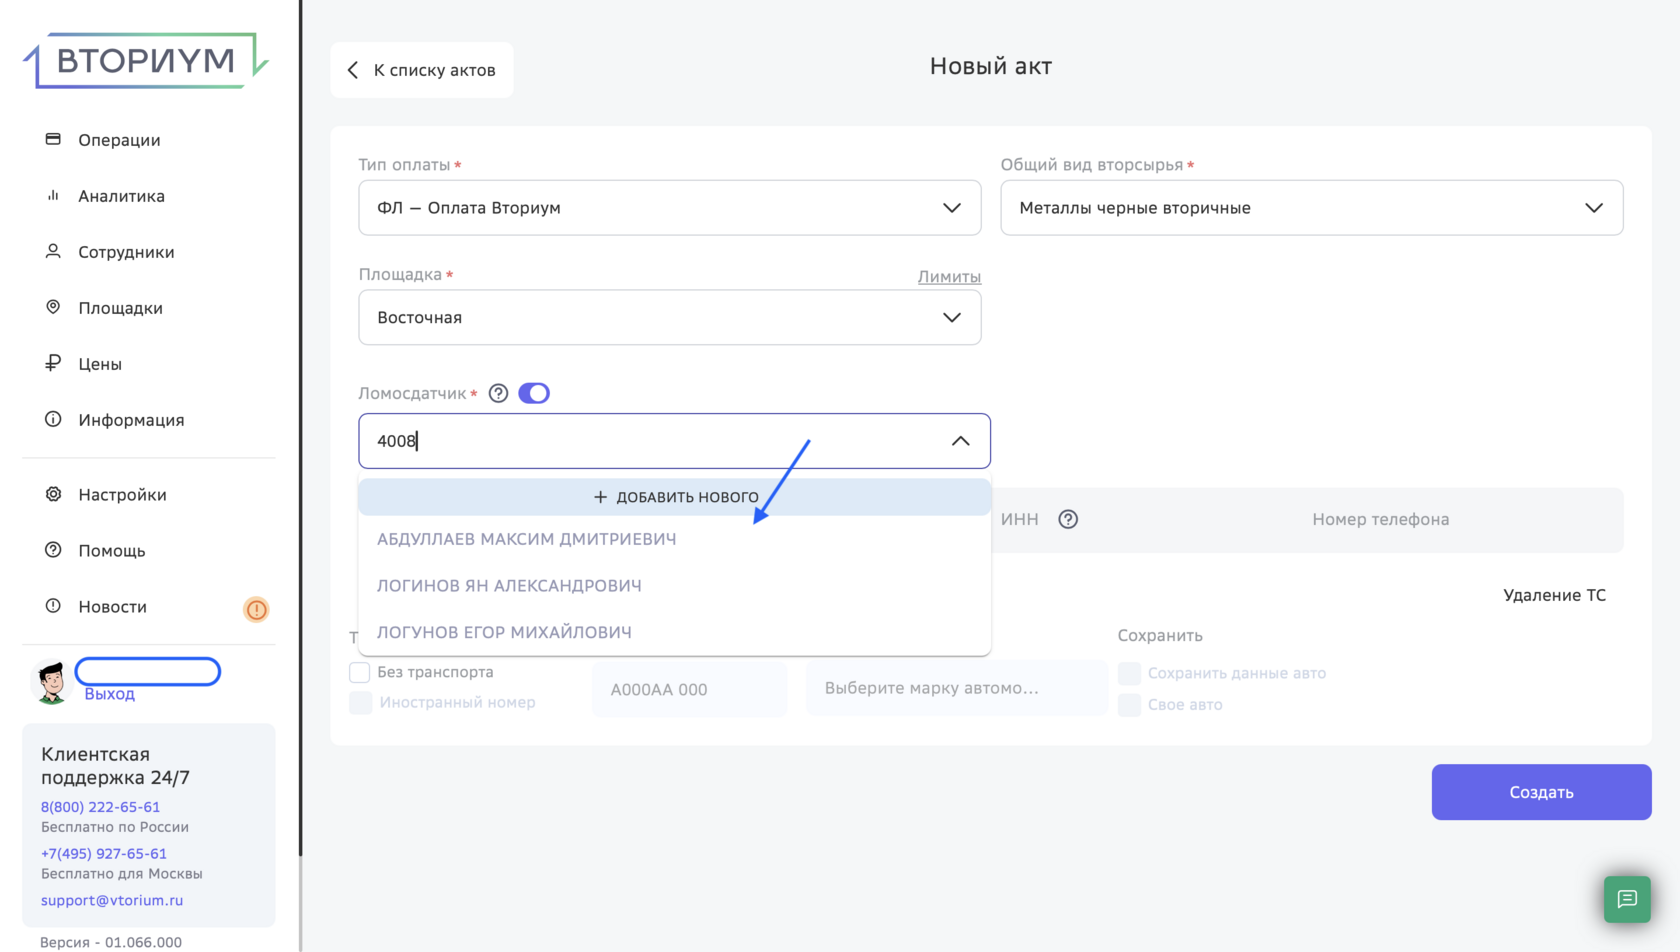Image resolution: width=1680 pixels, height=952 pixels.
Task: Expand the Площадка dropdown
Action: (x=669, y=318)
